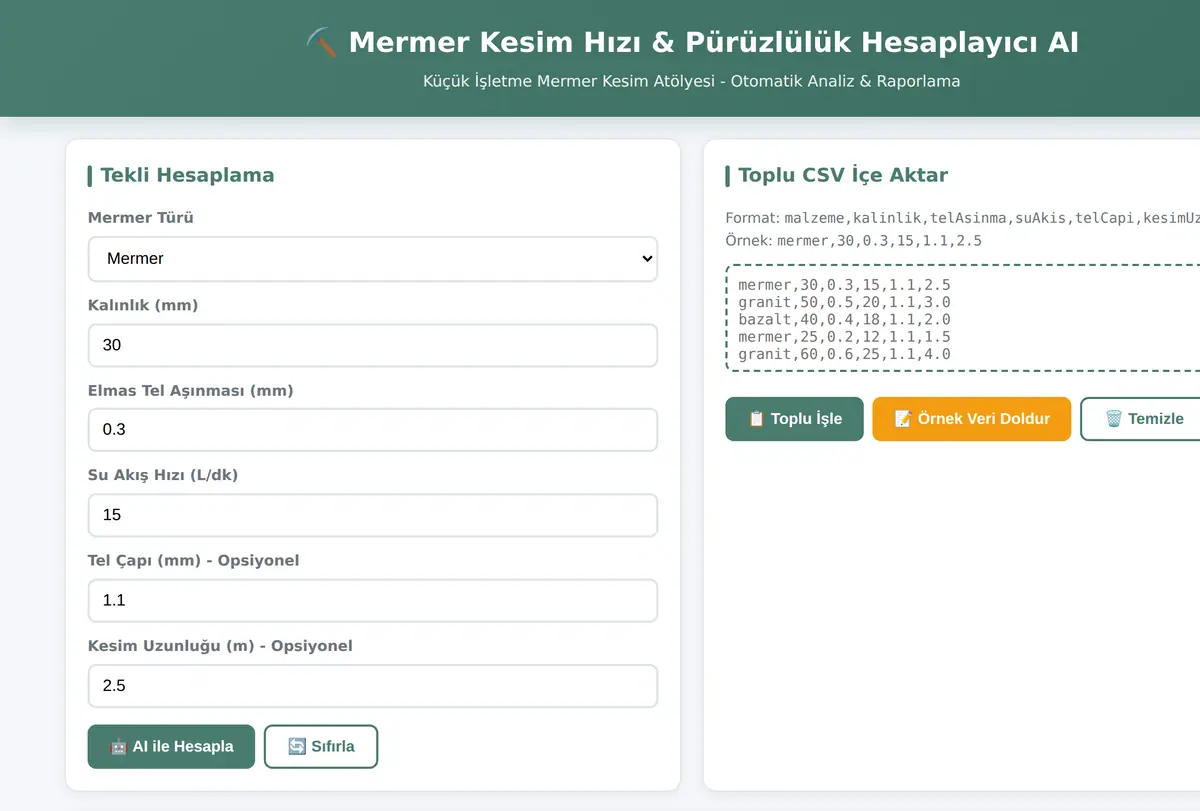Viewport: 1200px width, 811px height.
Task: Click the Kalınlık (mm) label
Action: coord(143,305)
